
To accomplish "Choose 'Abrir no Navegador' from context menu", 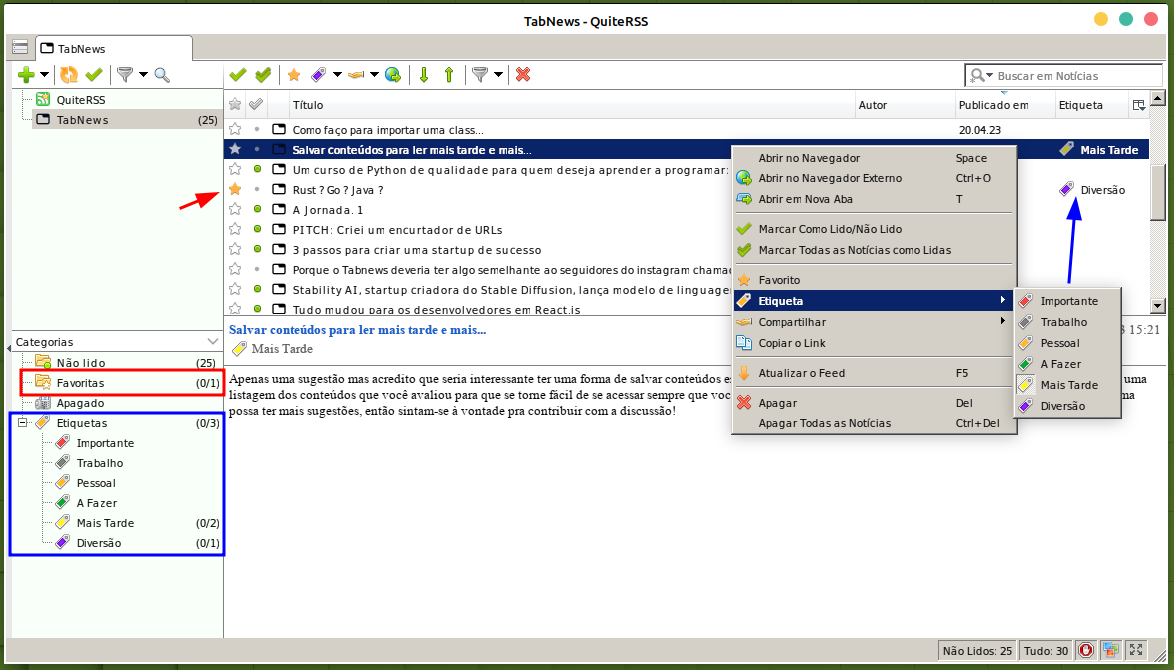I will pyautogui.click(x=874, y=158).
